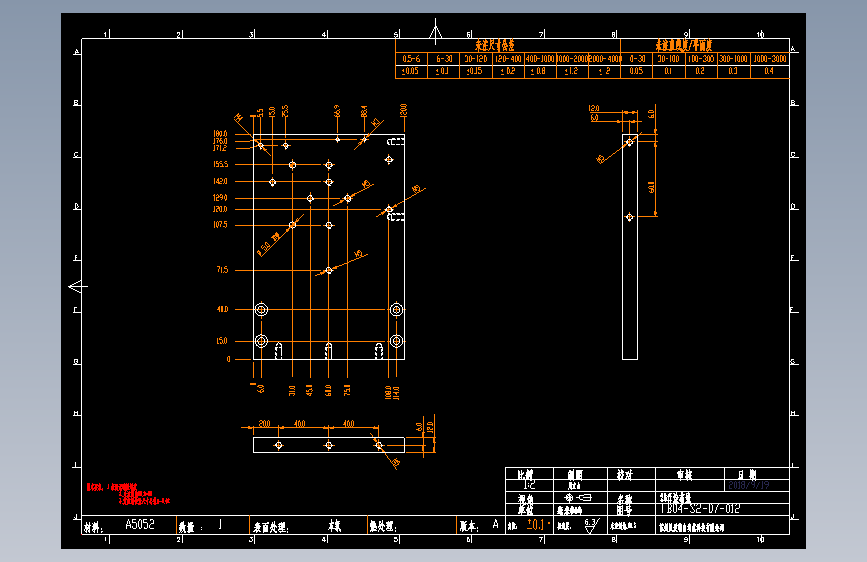Click the left arrow marker on frame border
Viewport: 867px width, 562px height.
pos(78,287)
